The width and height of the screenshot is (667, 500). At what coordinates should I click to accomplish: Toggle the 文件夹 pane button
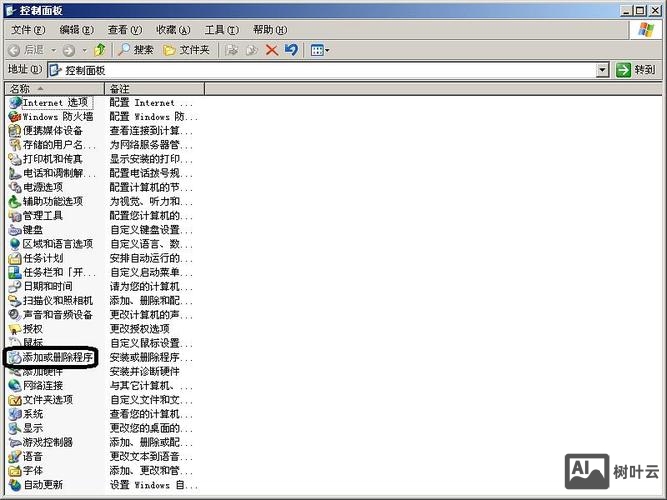(186, 50)
